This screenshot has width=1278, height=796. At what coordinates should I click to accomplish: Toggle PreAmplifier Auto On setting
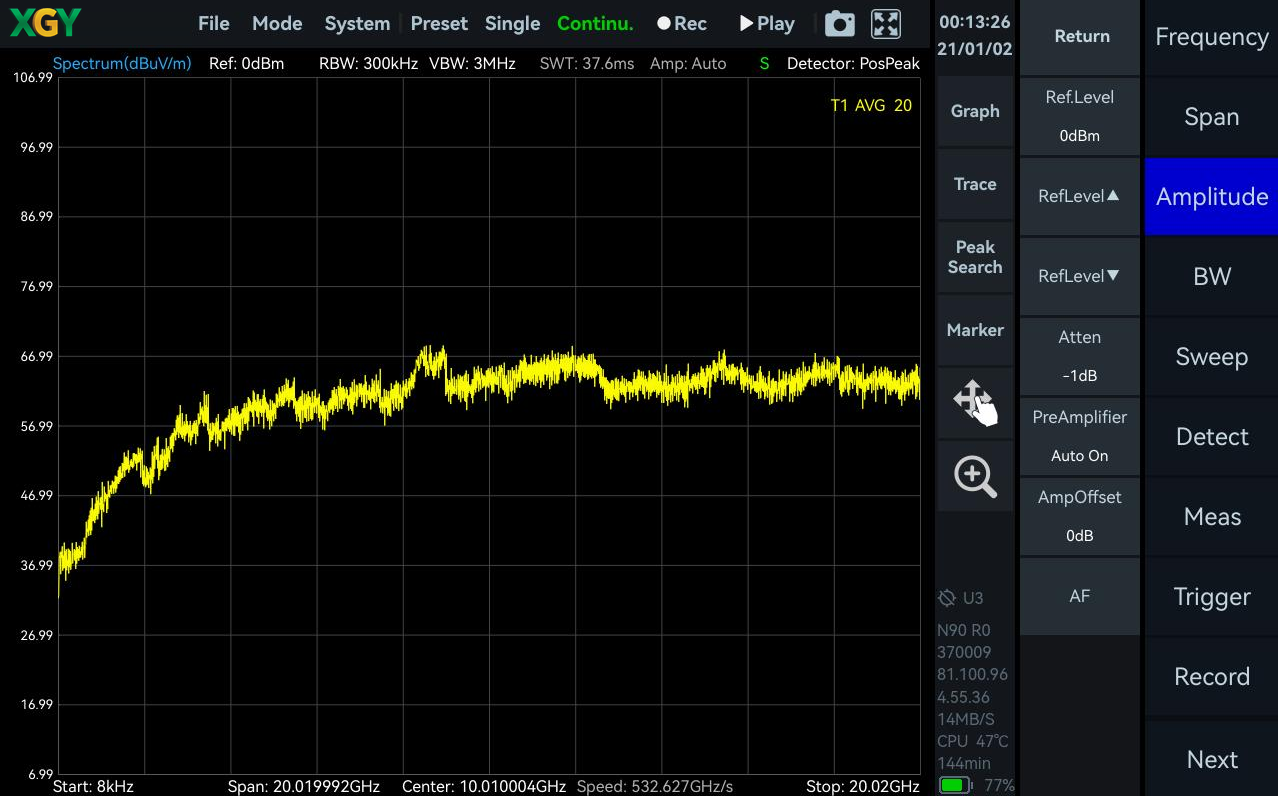[x=1080, y=436]
